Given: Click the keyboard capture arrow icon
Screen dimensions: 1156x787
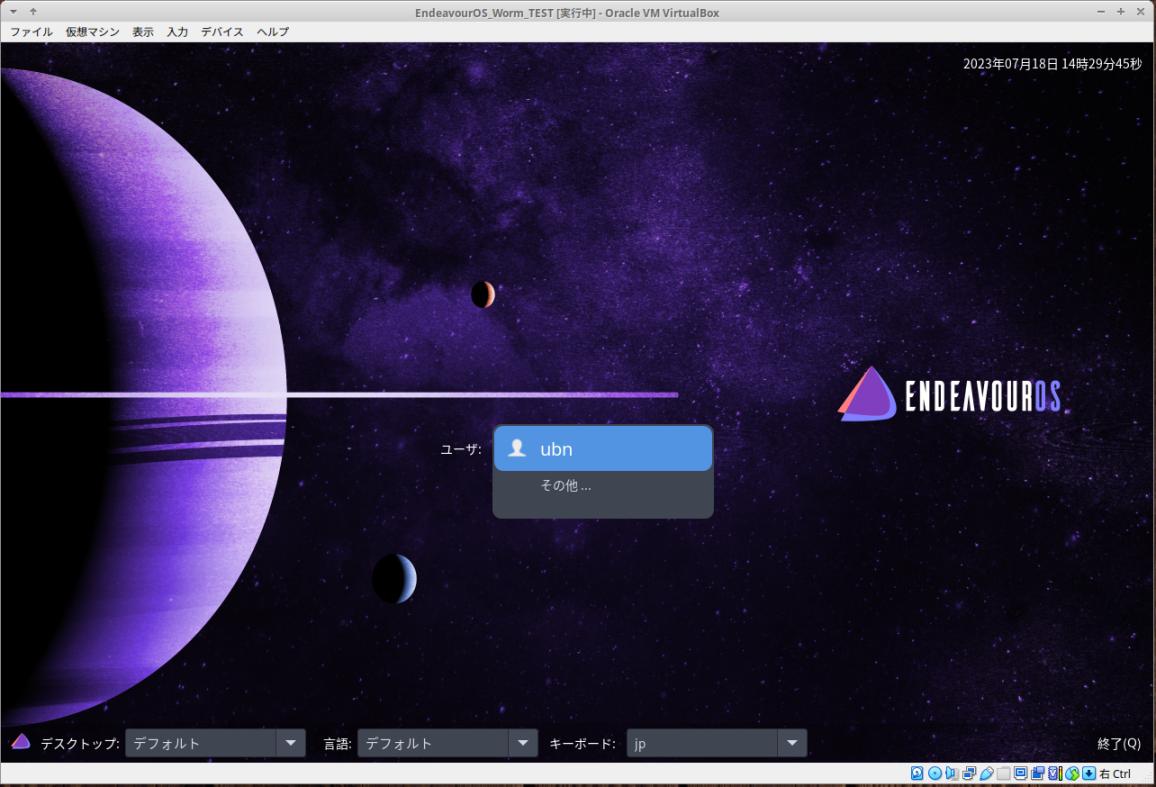Looking at the screenshot, I should [1089, 773].
